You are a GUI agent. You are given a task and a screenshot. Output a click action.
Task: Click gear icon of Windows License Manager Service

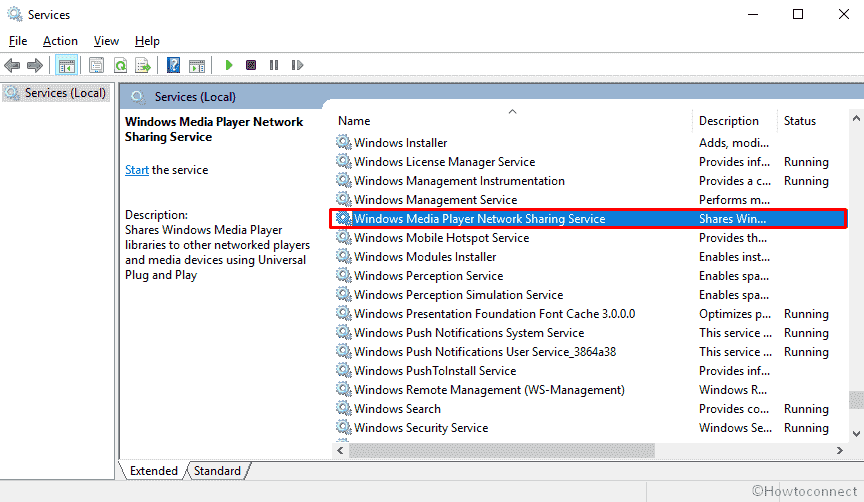(344, 161)
